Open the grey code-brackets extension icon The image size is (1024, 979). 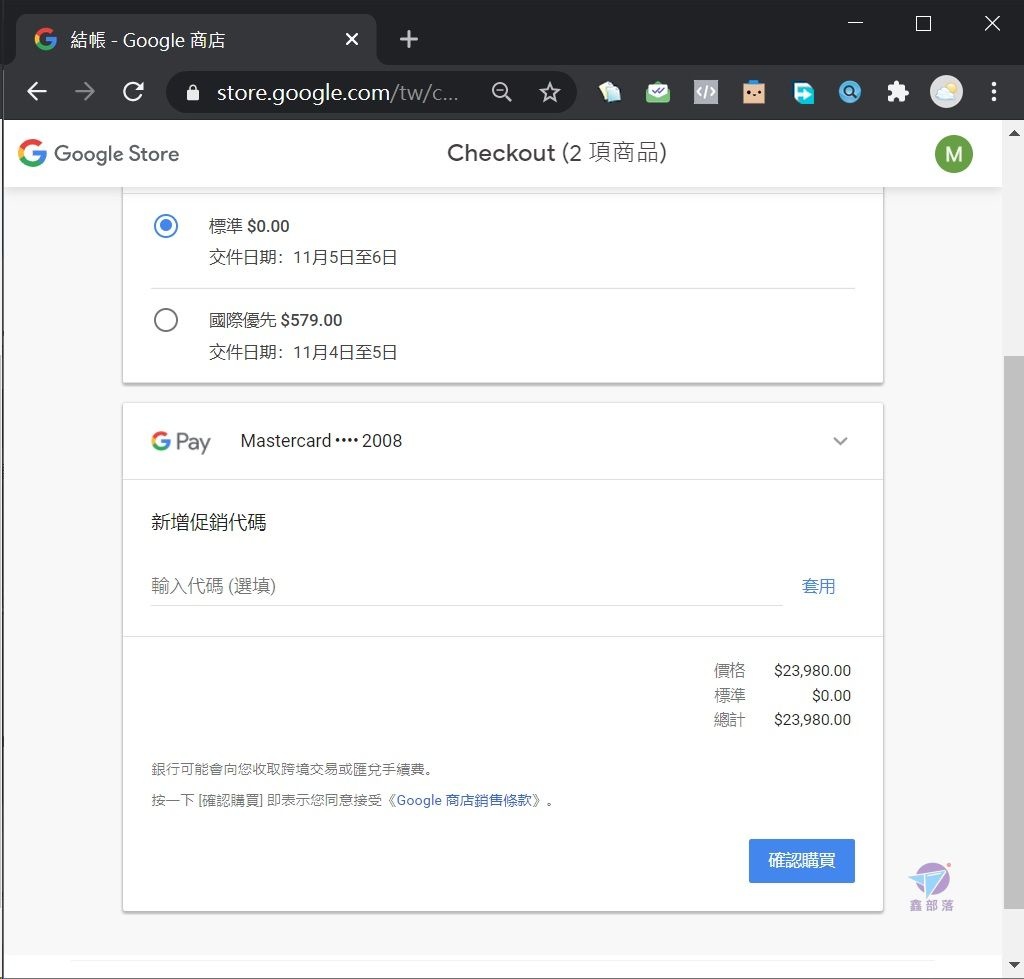705,92
